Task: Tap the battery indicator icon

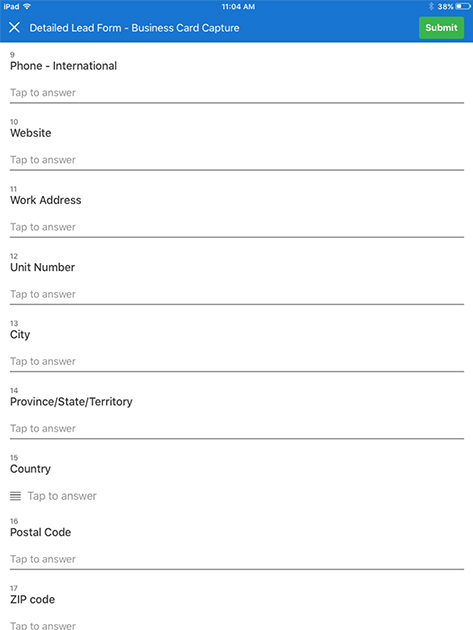Action: (463, 6)
